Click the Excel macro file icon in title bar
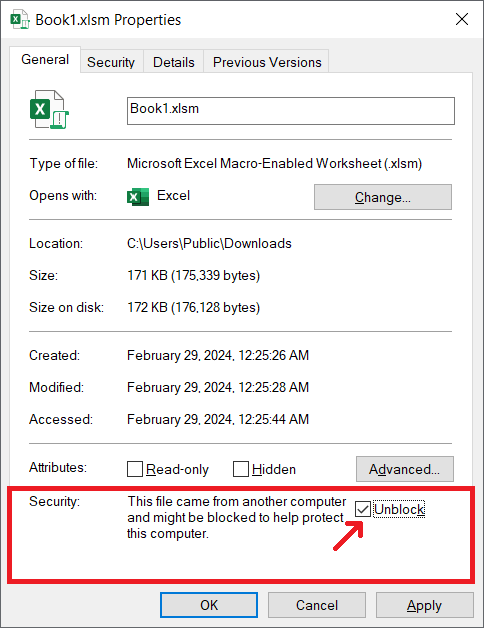The height and width of the screenshot is (628, 484). click(x=20, y=20)
